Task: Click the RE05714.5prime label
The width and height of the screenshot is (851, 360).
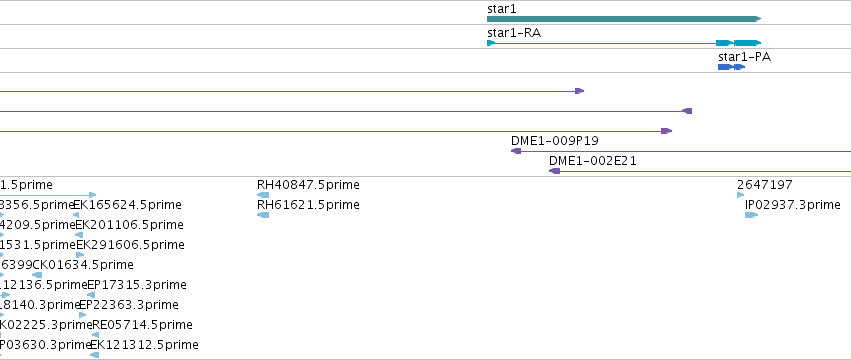Action: click(x=142, y=325)
